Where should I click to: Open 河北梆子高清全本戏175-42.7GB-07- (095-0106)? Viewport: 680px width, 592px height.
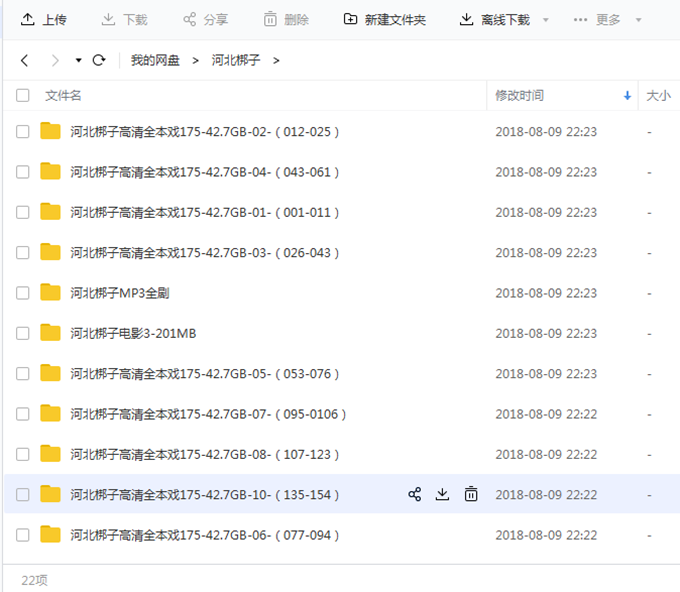[208, 414]
